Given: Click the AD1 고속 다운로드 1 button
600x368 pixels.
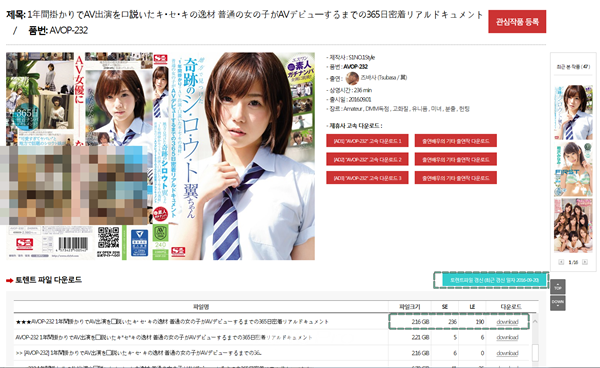Looking at the screenshot, I should pos(367,141).
